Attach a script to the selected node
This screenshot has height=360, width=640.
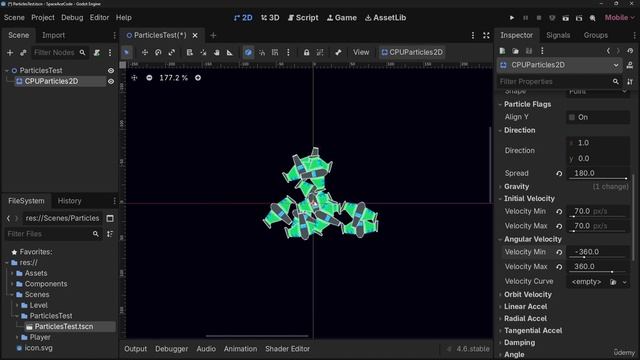click(x=97, y=53)
